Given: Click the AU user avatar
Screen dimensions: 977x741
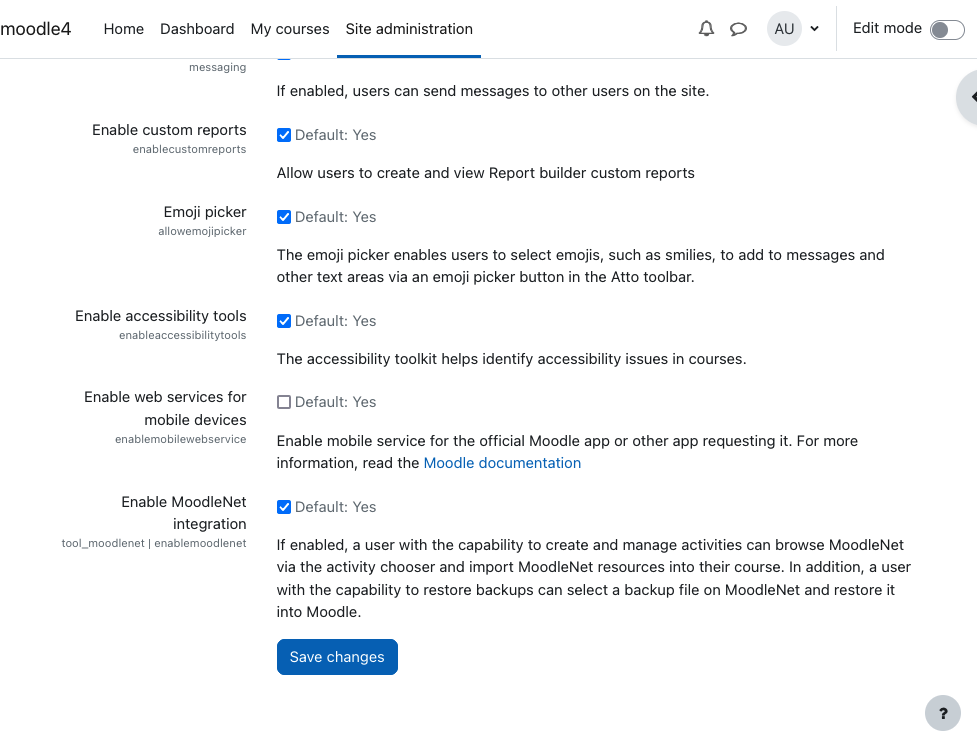Looking at the screenshot, I should point(784,29).
